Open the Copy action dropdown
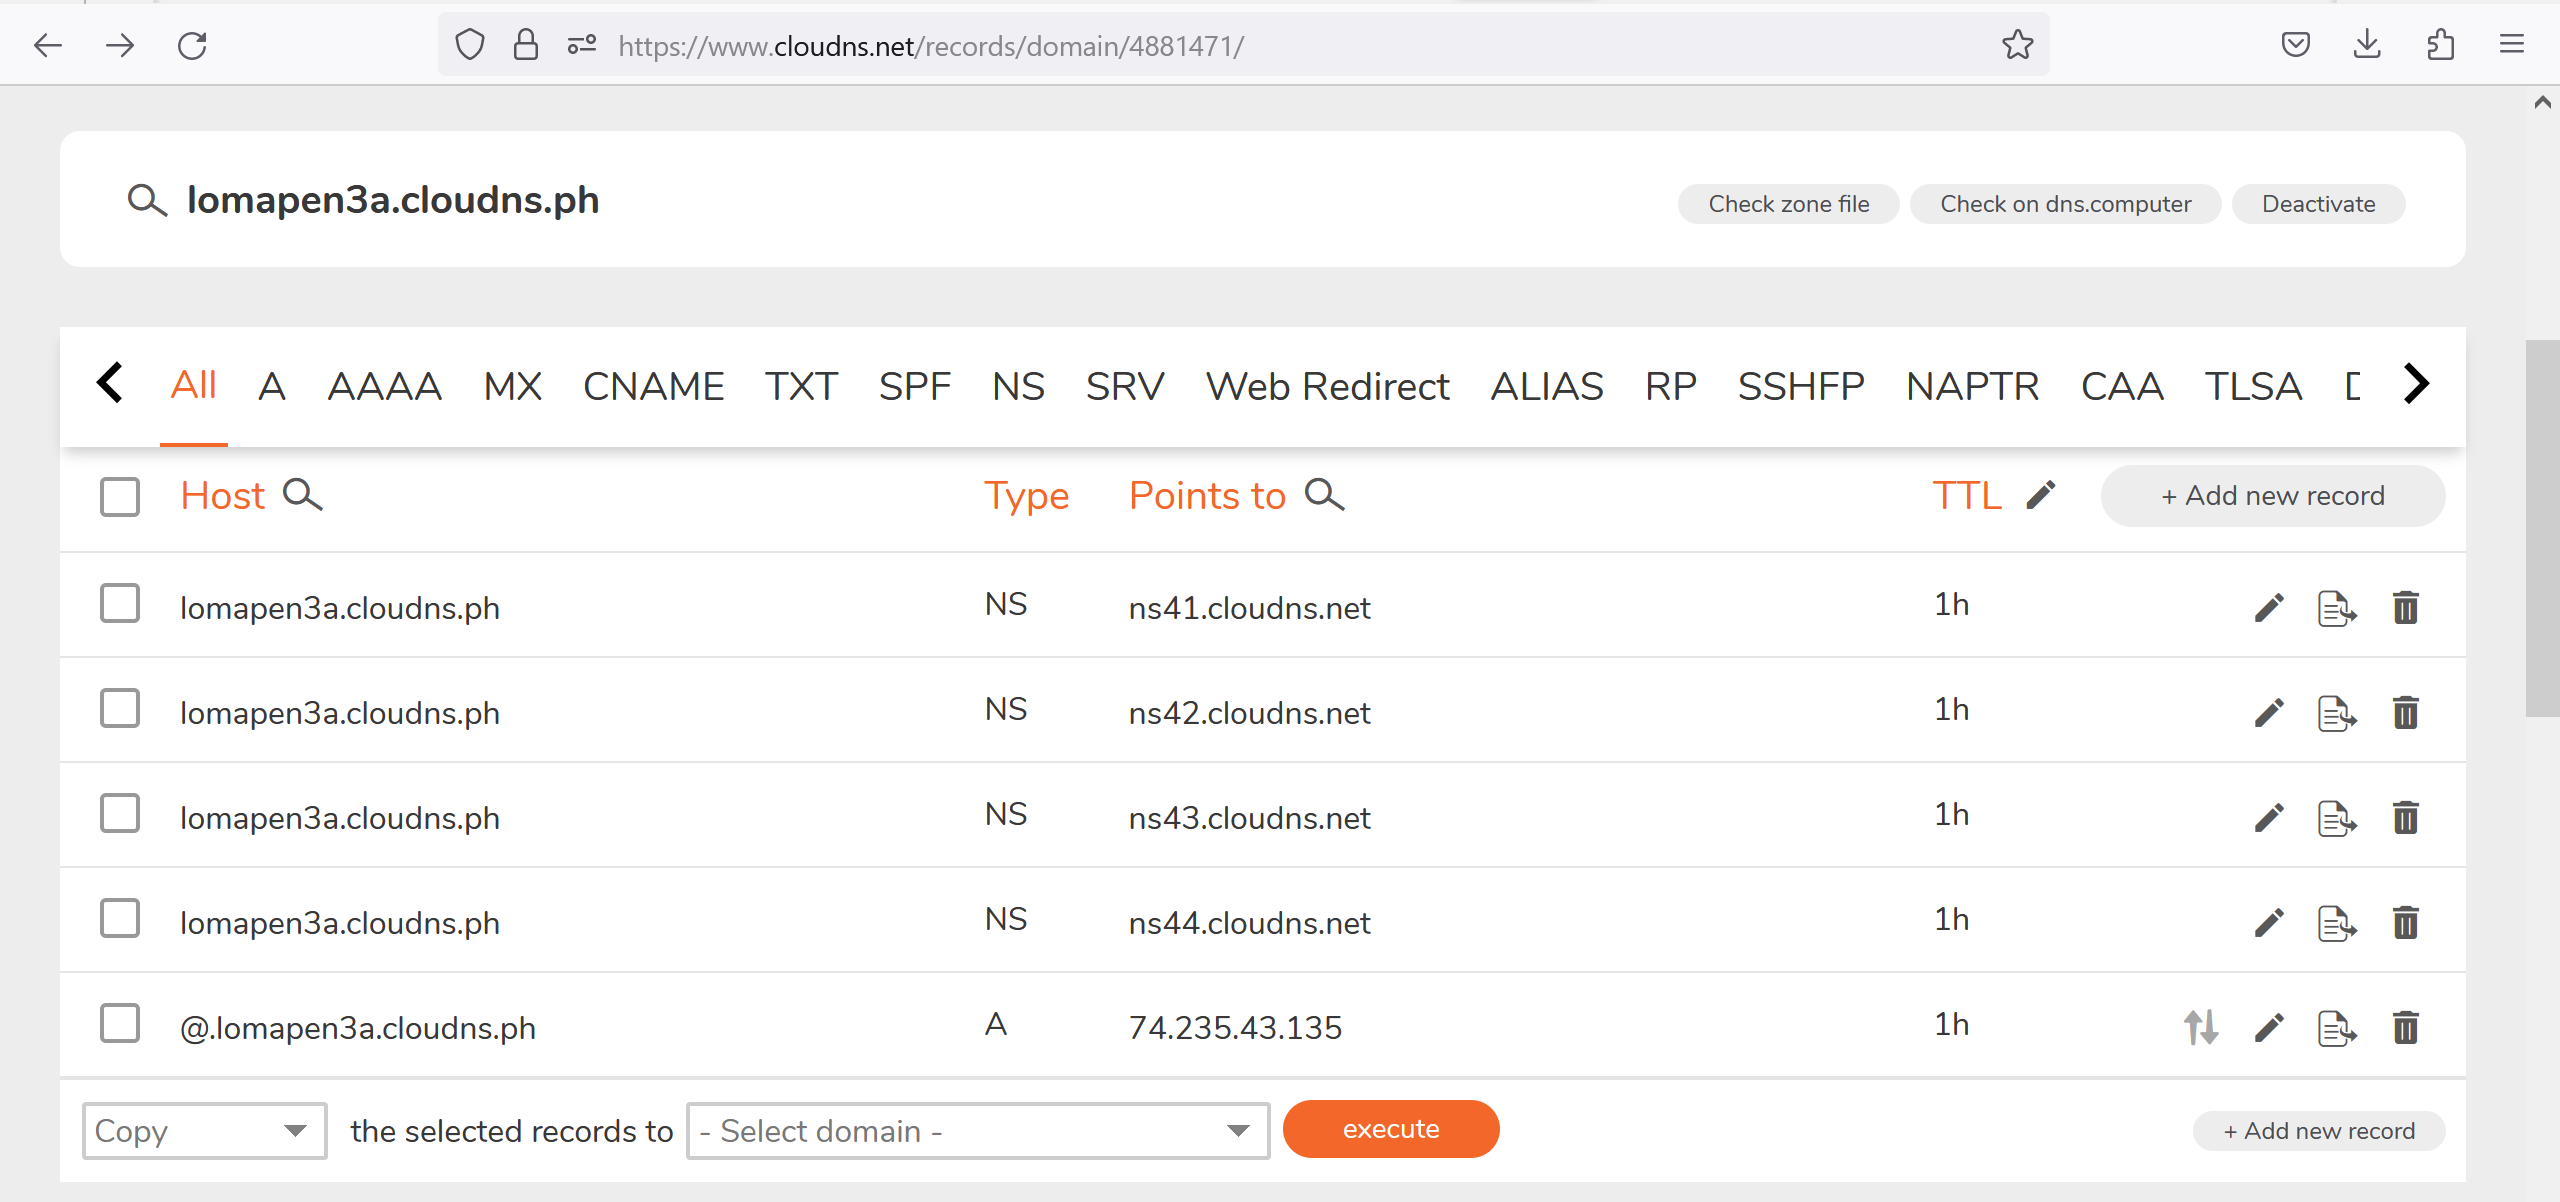This screenshot has width=2560, height=1202. (204, 1130)
